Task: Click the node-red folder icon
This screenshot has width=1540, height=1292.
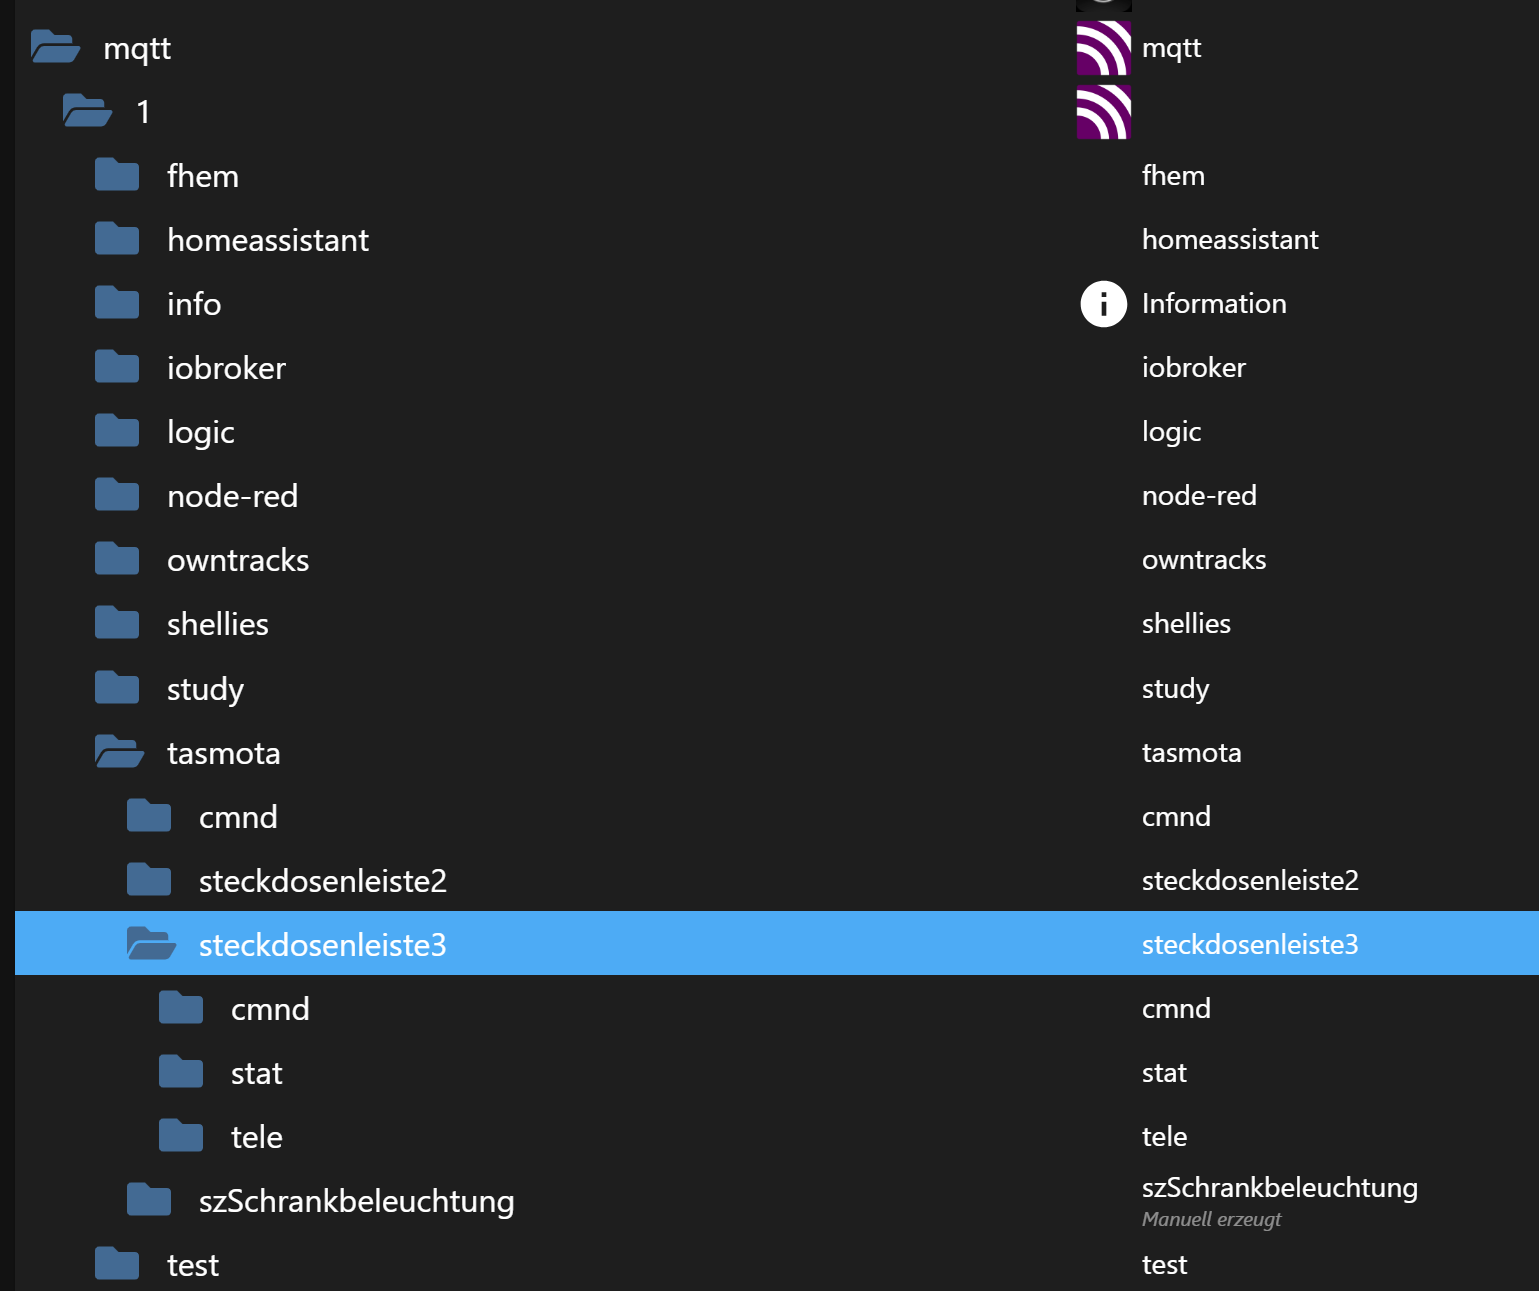Action: pyautogui.click(x=117, y=496)
